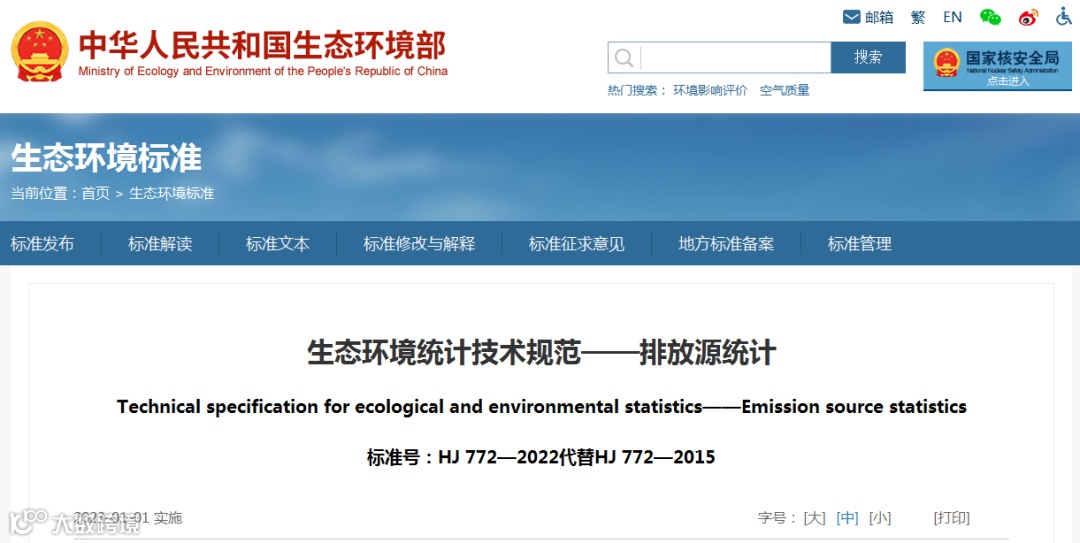Viewport: 1080px width, 543px height.
Task: Click the national emblem logo
Action: click(39, 51)
